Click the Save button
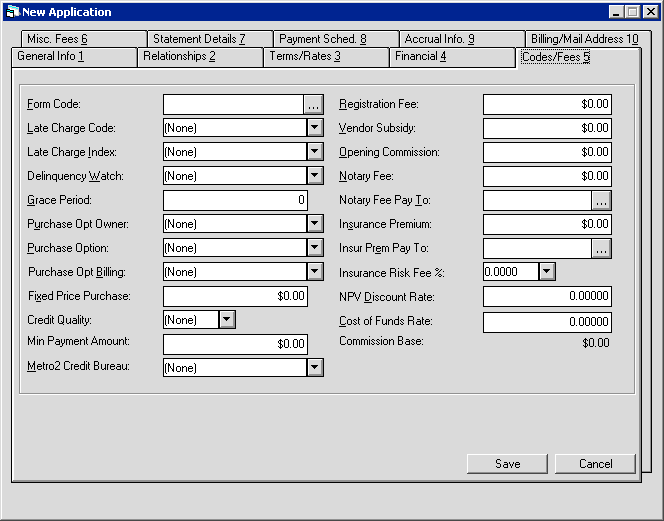This screenshot has width=664, height=521. pos(507,464)
